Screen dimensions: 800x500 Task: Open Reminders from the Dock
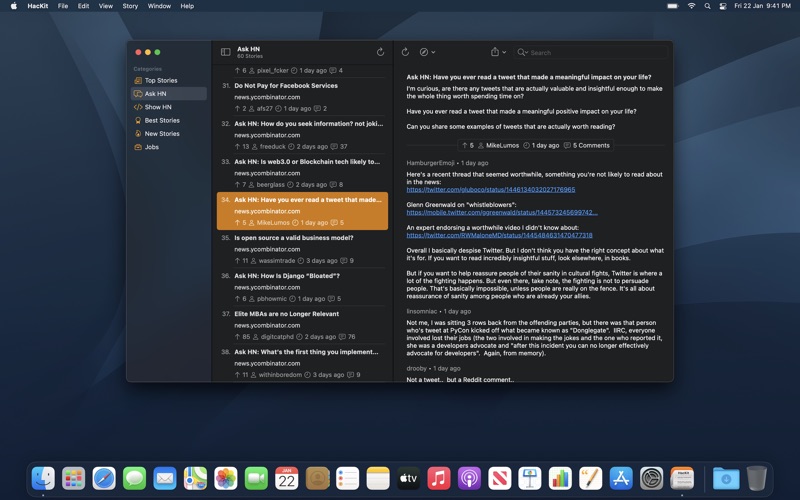(x=347, y=479)
